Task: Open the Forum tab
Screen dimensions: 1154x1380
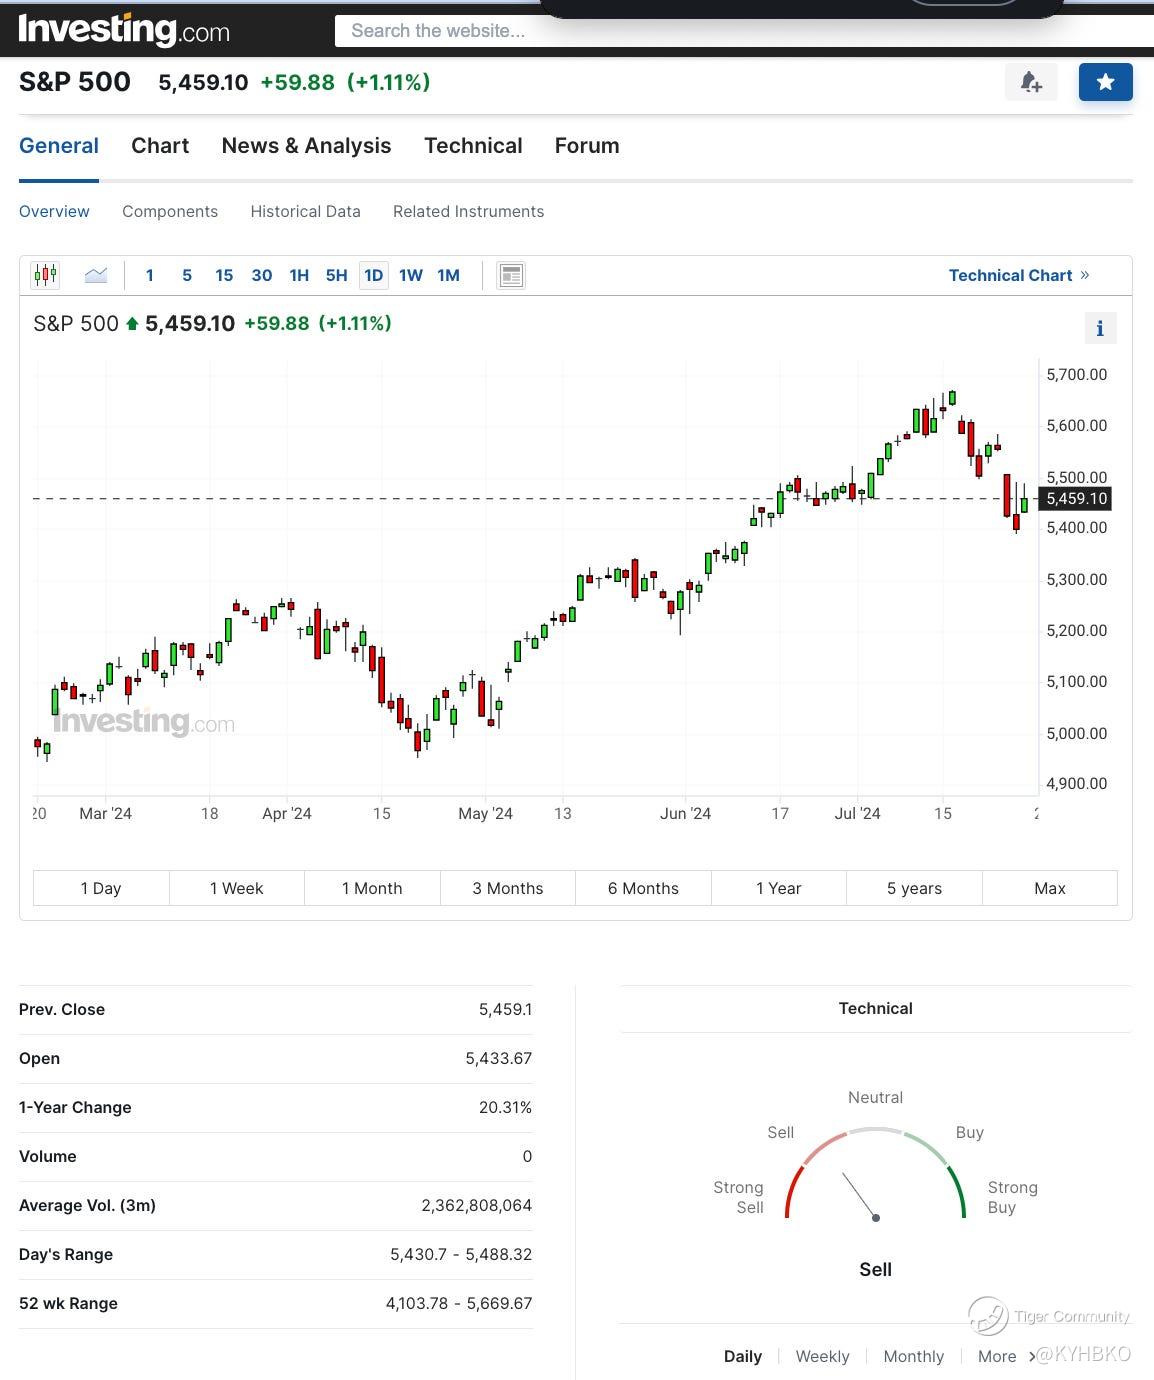Action: point(587,146)
